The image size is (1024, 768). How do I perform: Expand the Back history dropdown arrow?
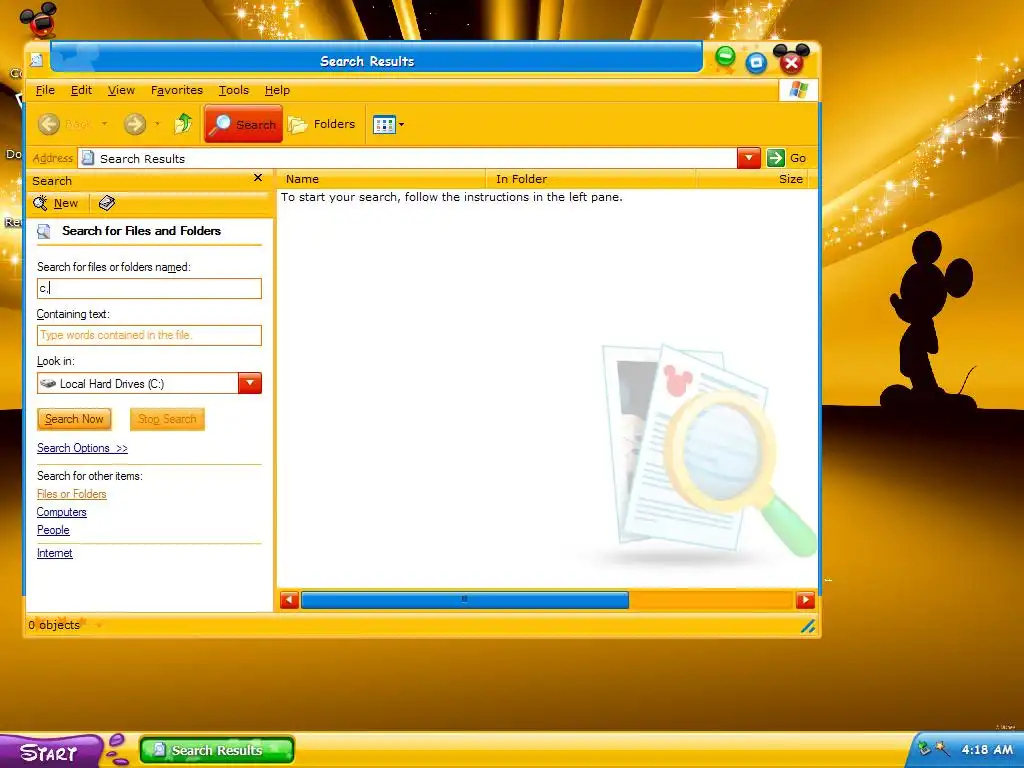pyautogui.click(x=104, y=124)
